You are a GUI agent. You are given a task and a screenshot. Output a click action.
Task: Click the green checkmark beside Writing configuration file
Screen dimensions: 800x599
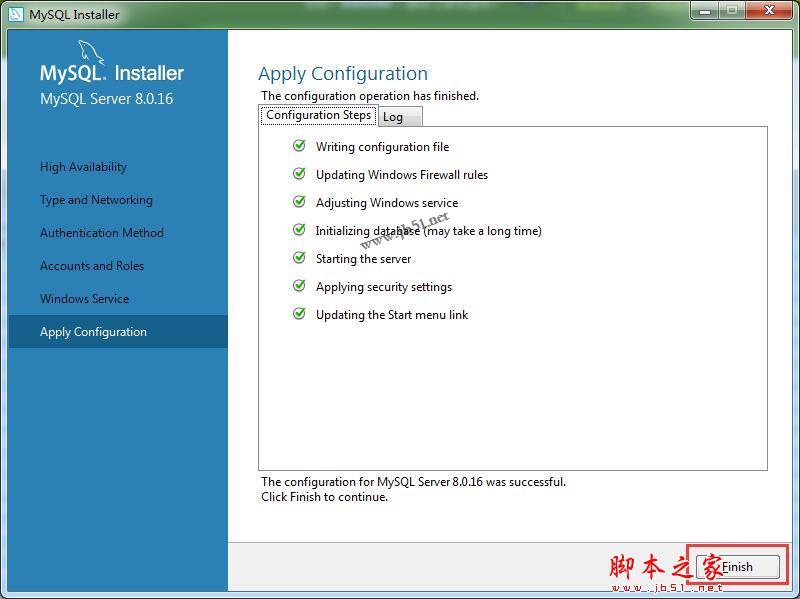[x=299, y=146]
